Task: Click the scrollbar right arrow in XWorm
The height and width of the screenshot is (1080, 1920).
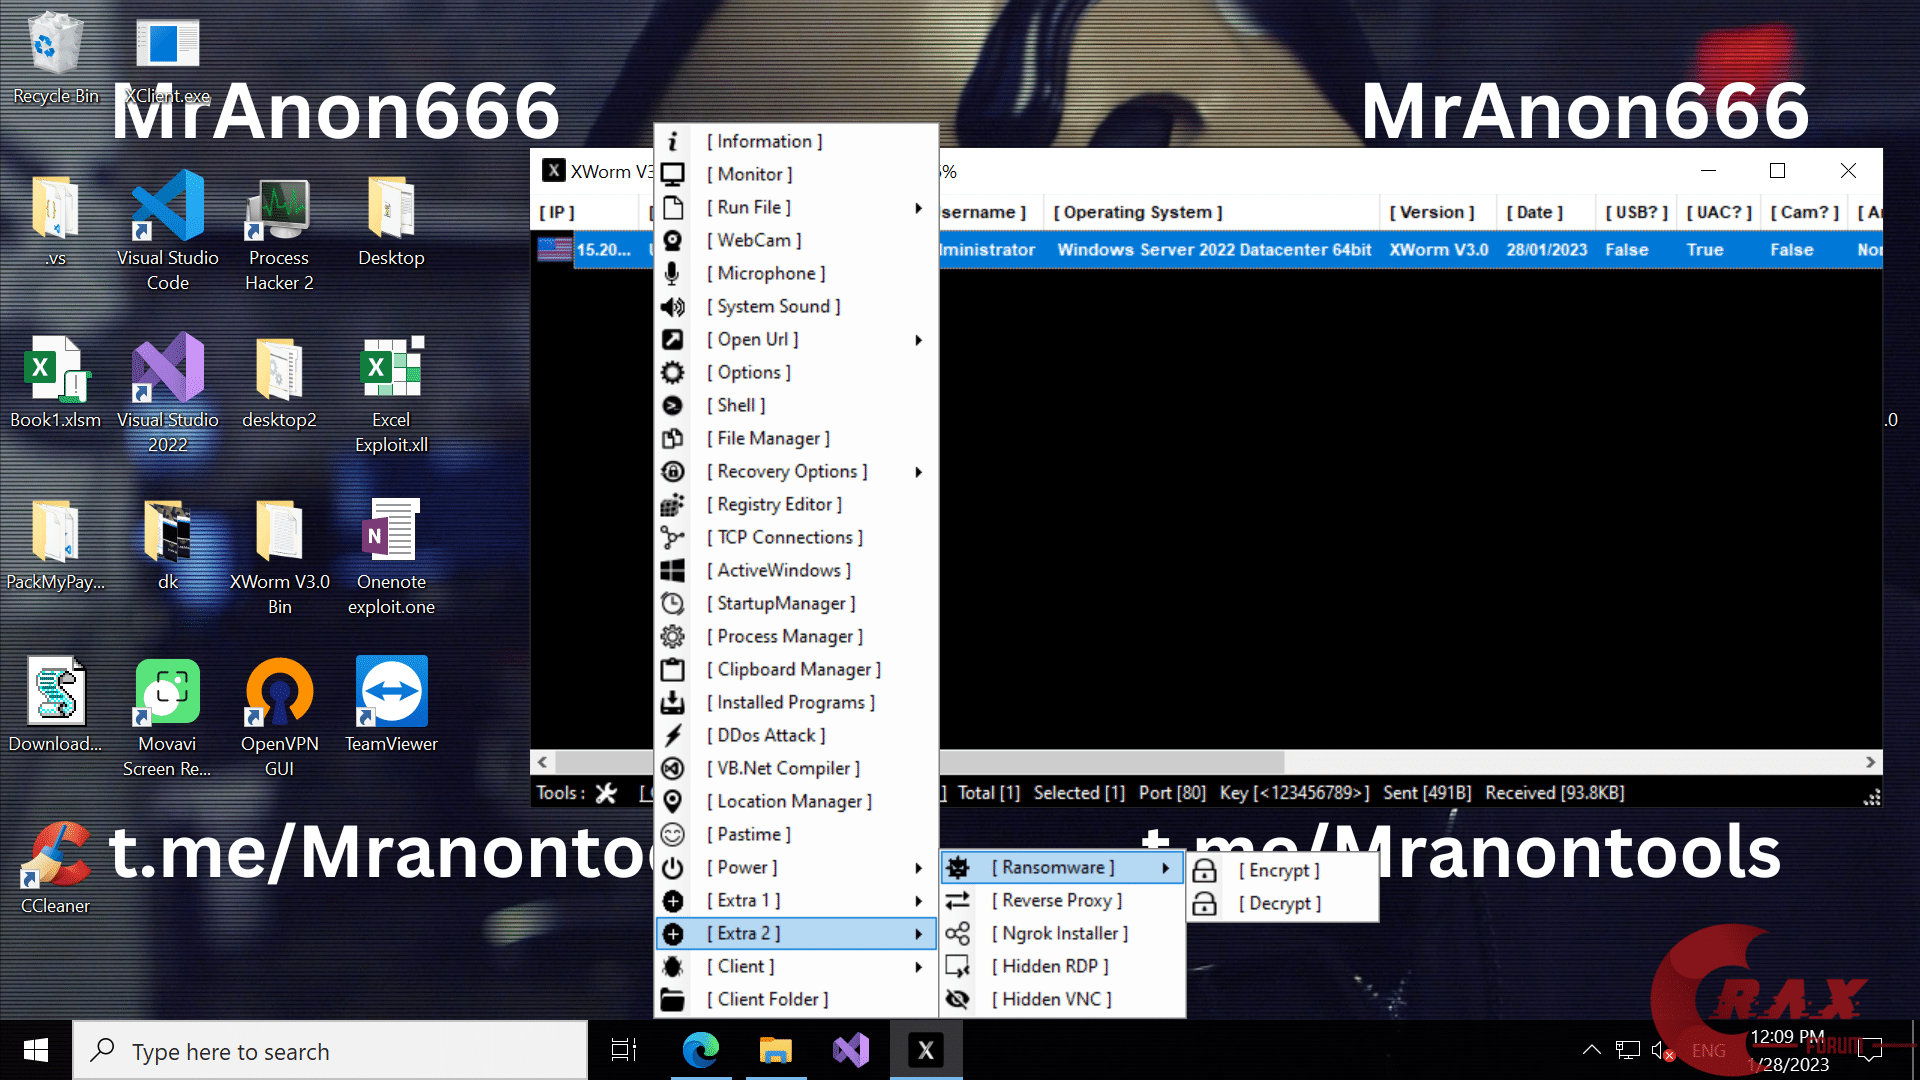Action: point(1870,762)
